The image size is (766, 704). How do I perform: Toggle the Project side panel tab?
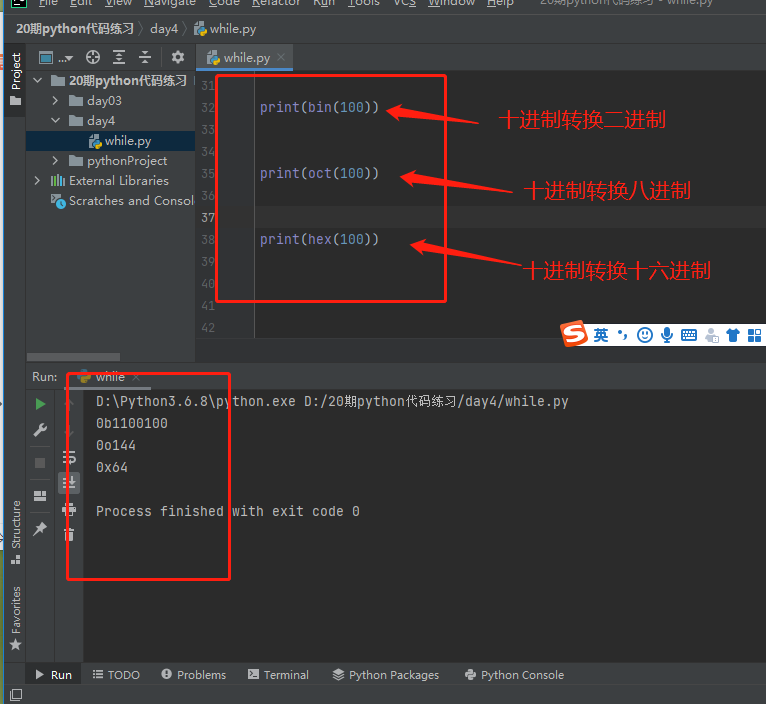[x=16, y=79]
